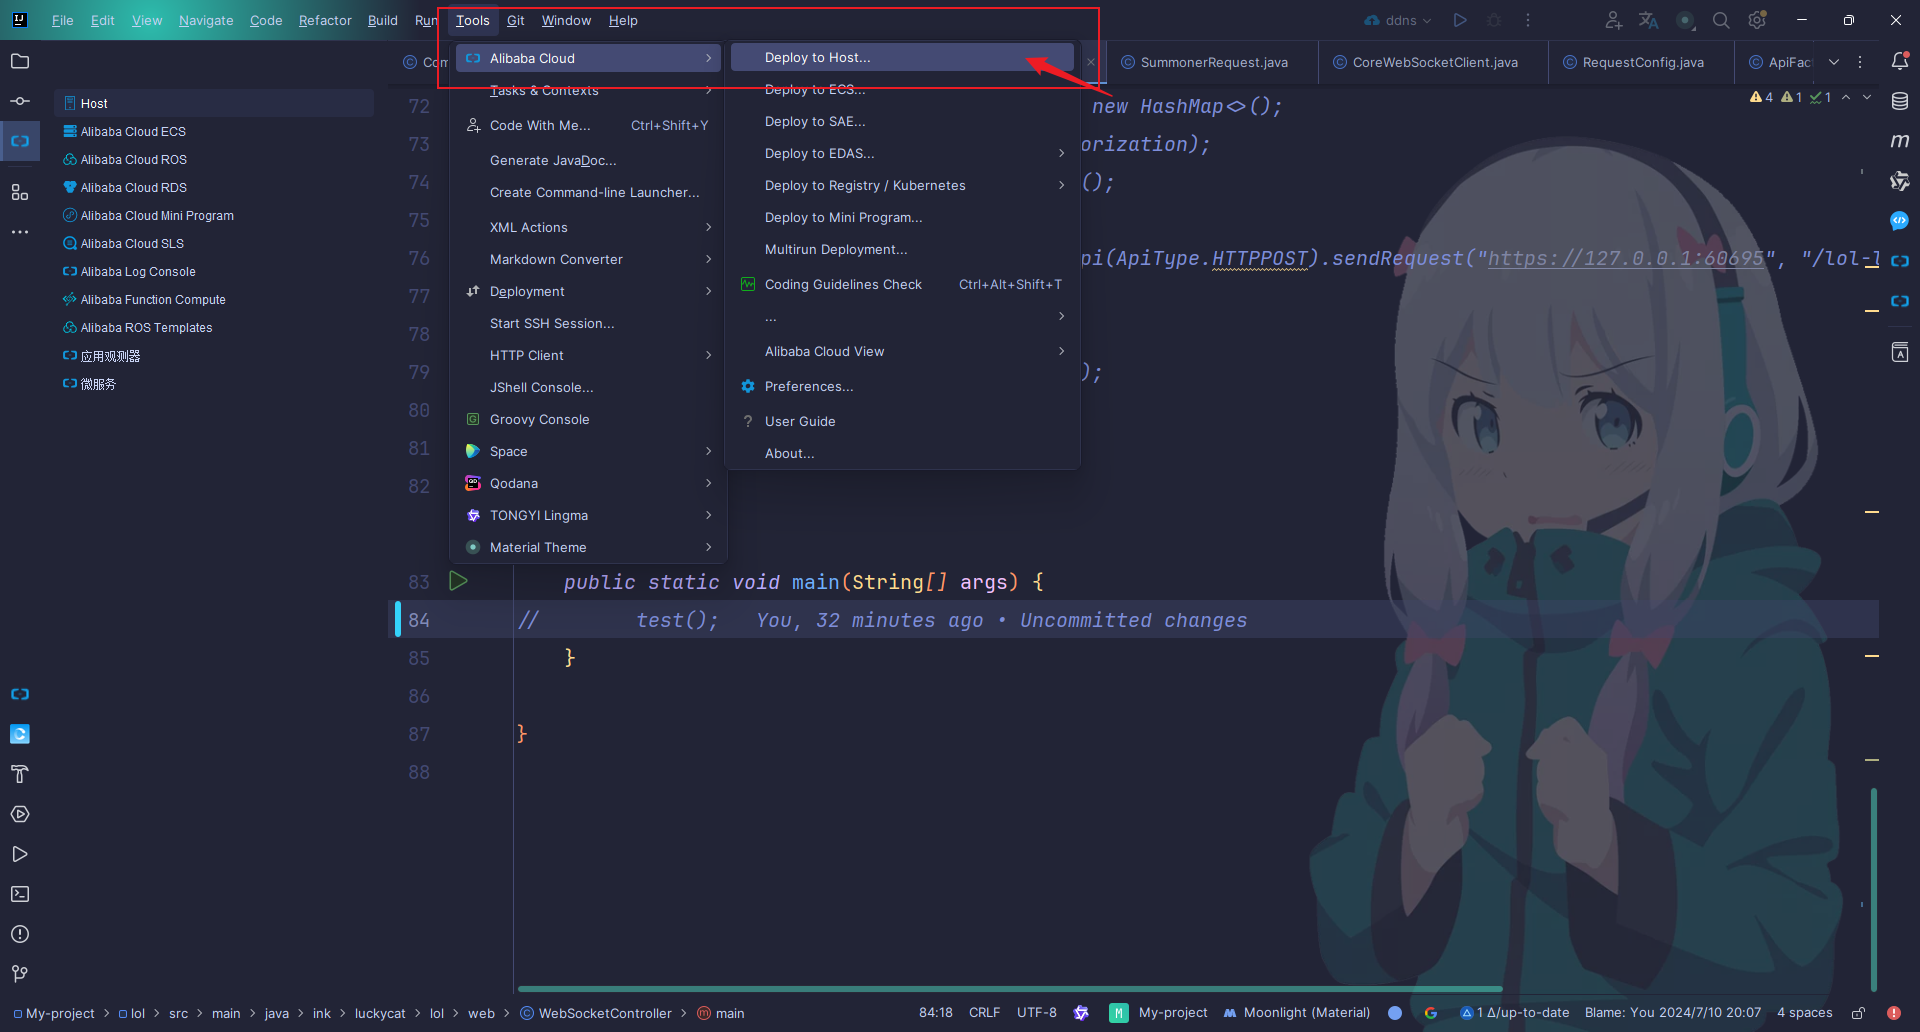Click the My-project branch widget in status bar

1158,1013
